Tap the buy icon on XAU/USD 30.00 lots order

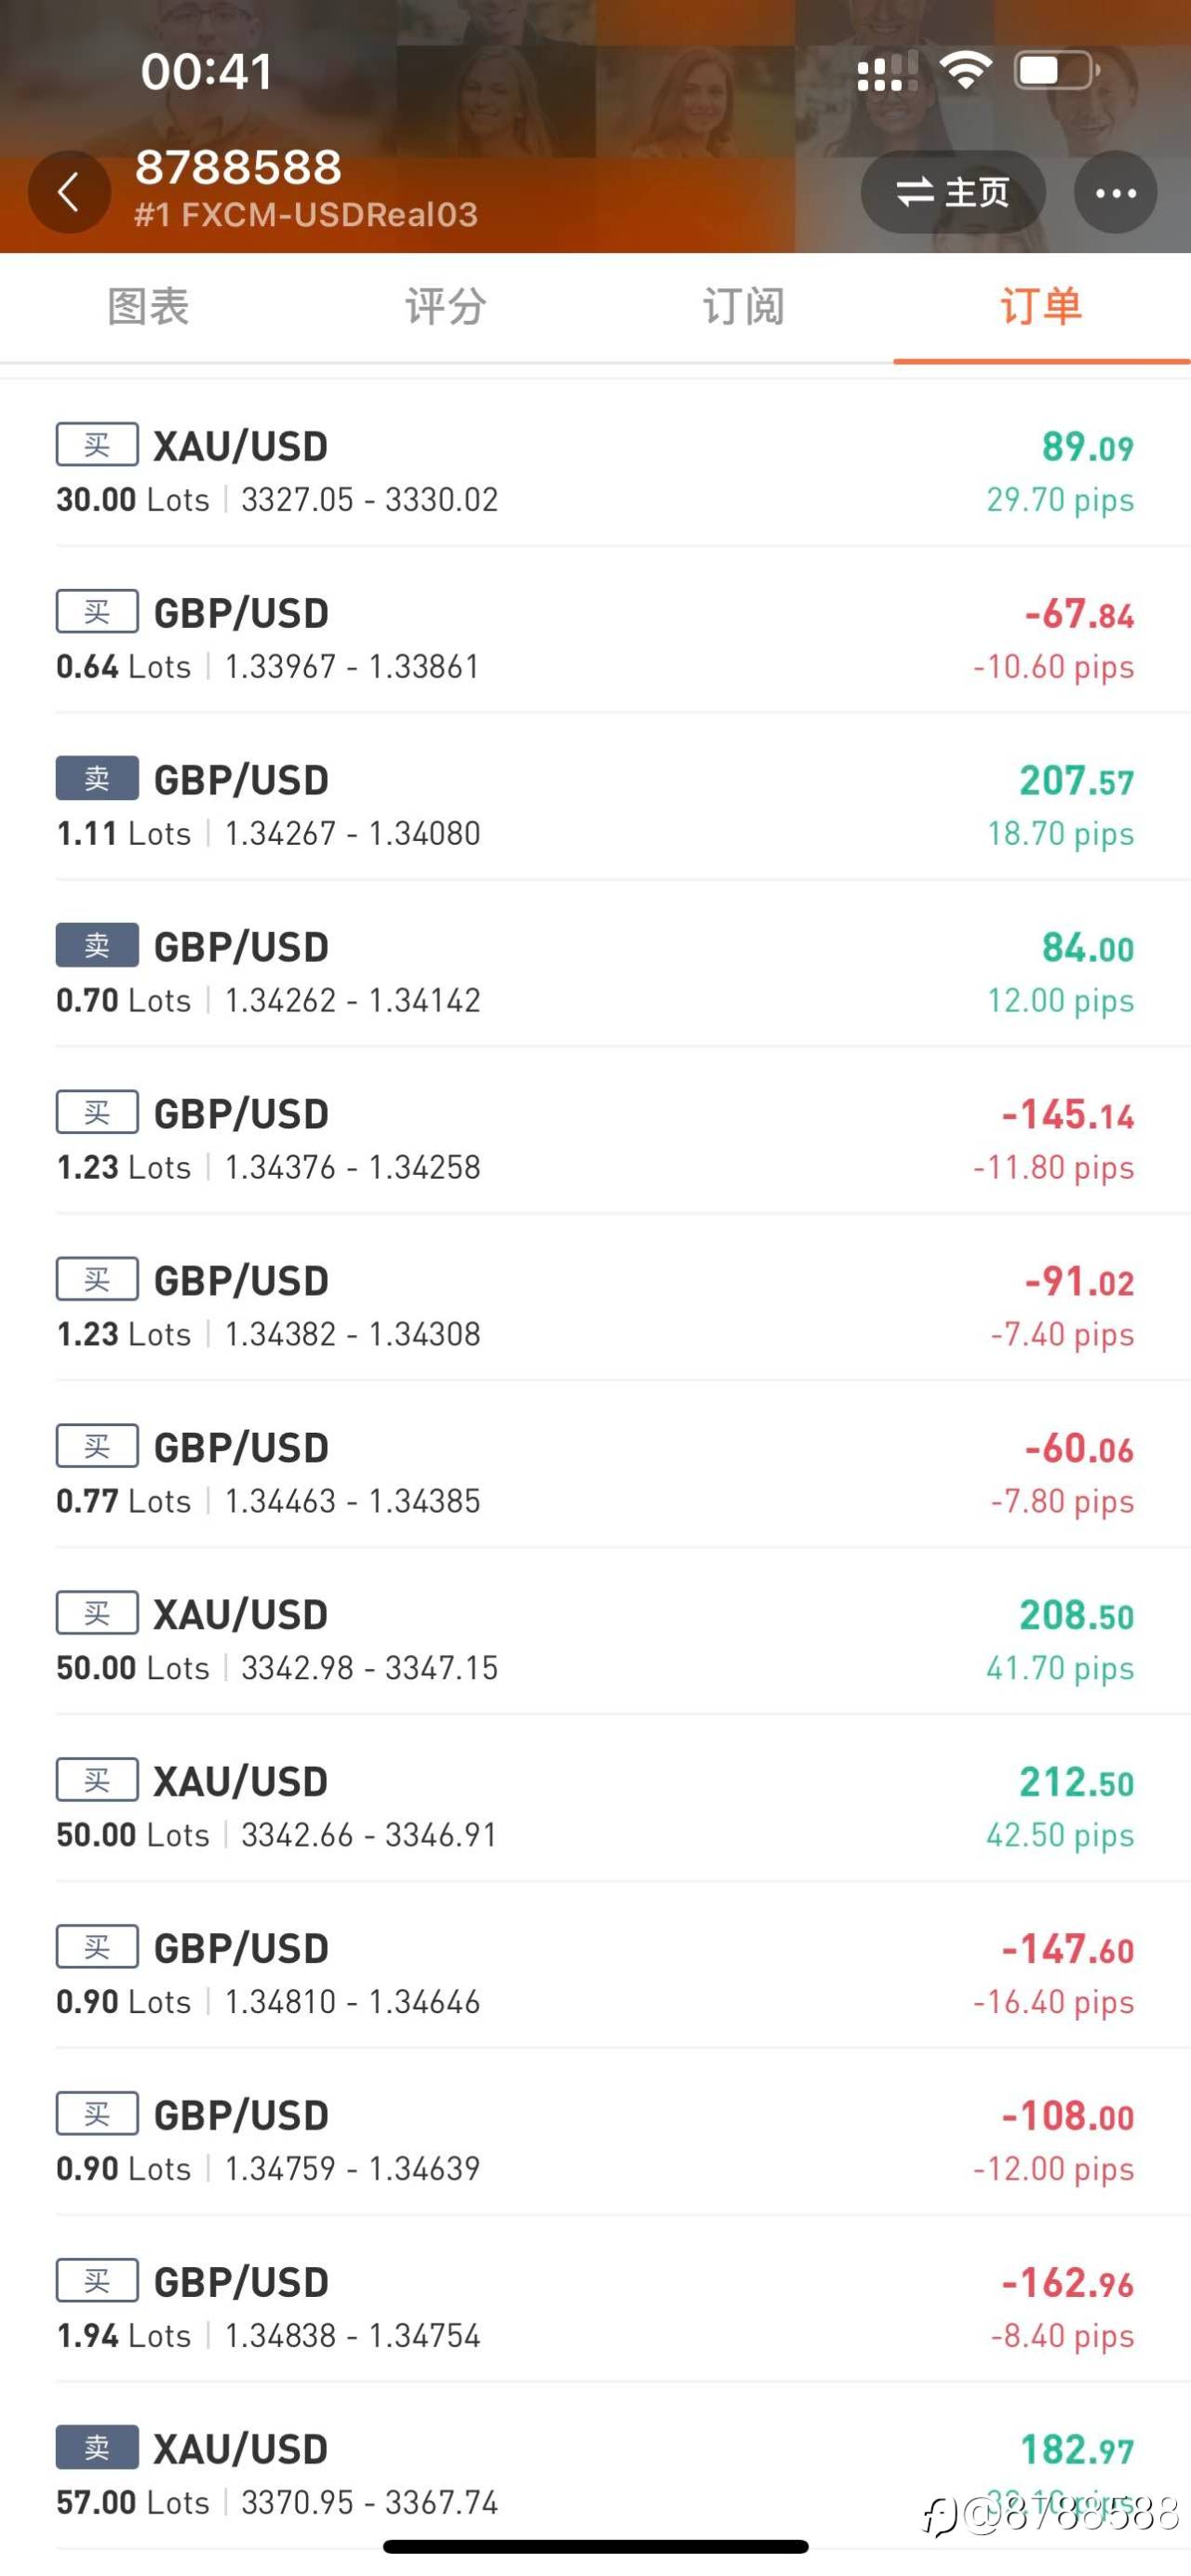97,445
